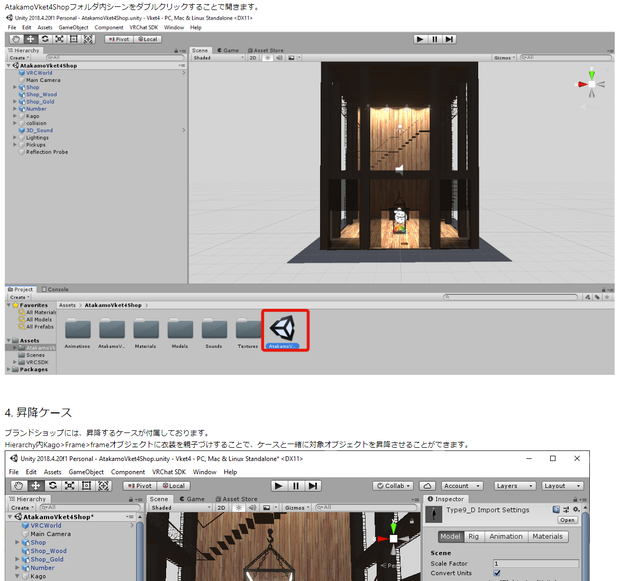Click the Play button in lower Unity window
Image resolution: width=620 pixels, height=581 pixels.
pos(278,486)
